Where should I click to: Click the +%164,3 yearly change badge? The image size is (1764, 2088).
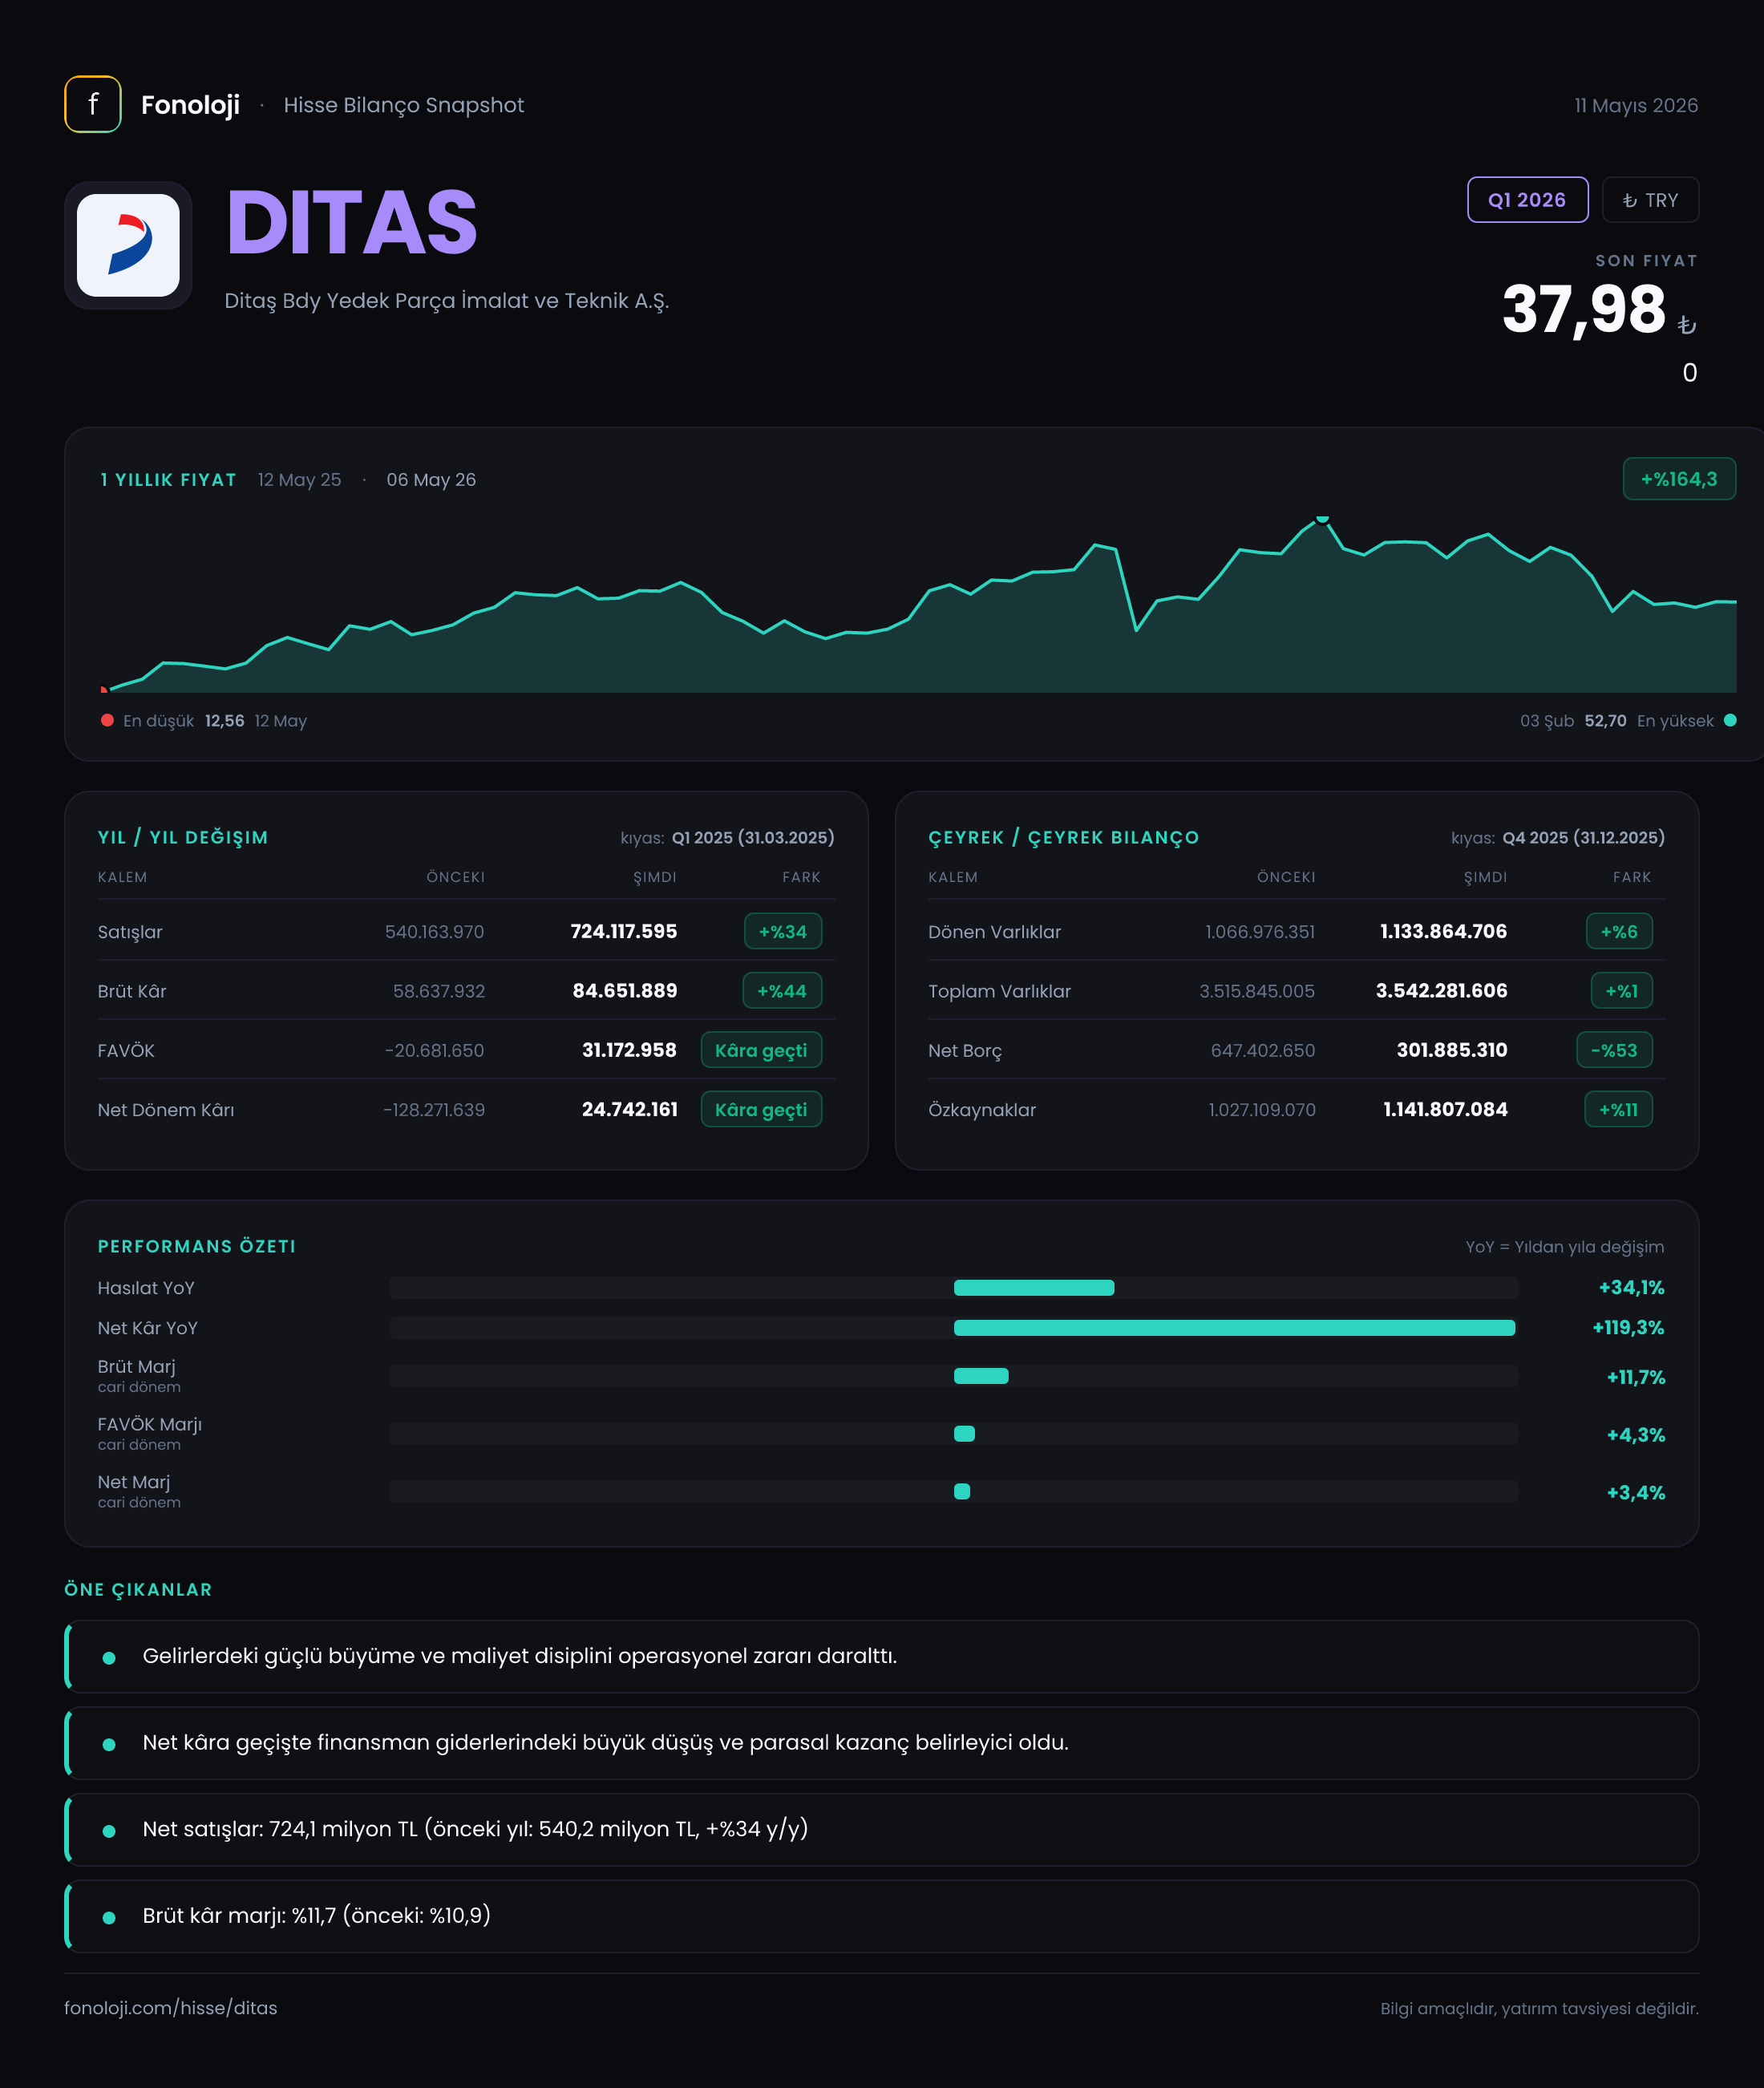[1679, 479]
